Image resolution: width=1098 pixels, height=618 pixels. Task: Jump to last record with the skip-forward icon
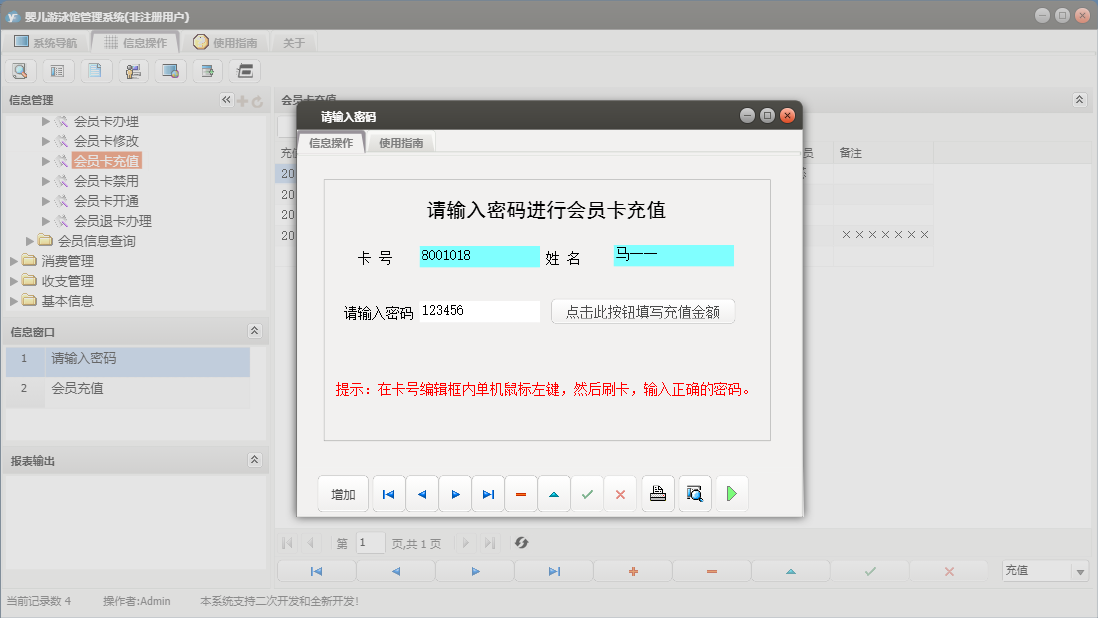tap(488, 493)
